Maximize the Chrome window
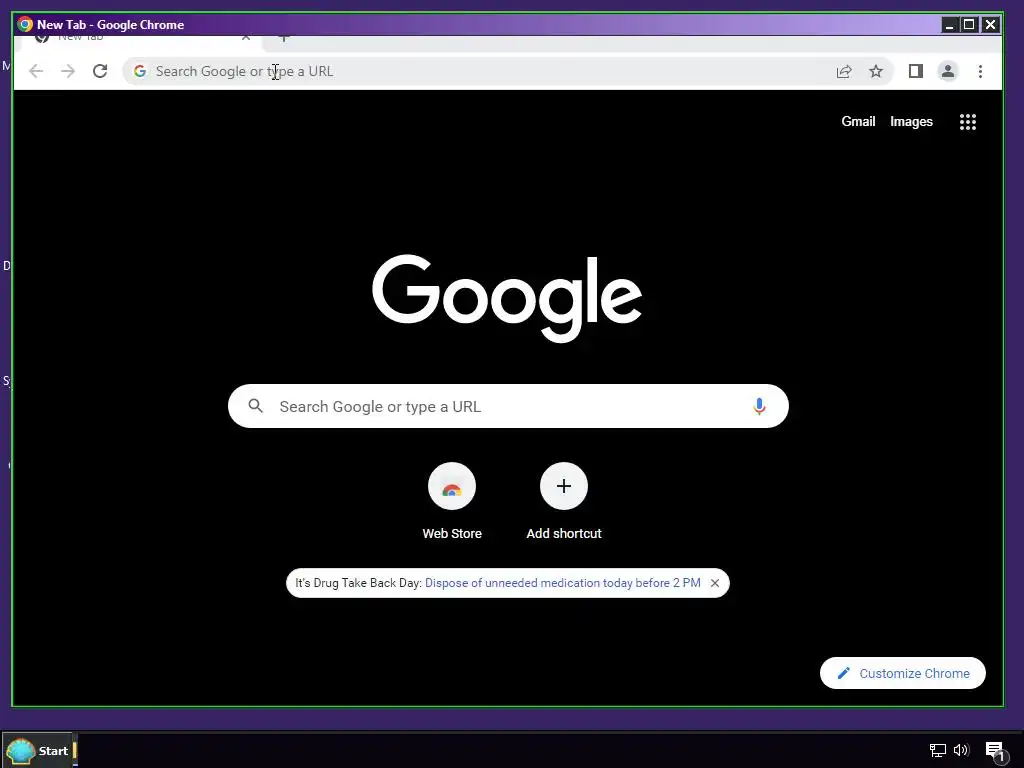Image resolution: width=1024 pixels, height=768 pixels. (x=970, y=25)
